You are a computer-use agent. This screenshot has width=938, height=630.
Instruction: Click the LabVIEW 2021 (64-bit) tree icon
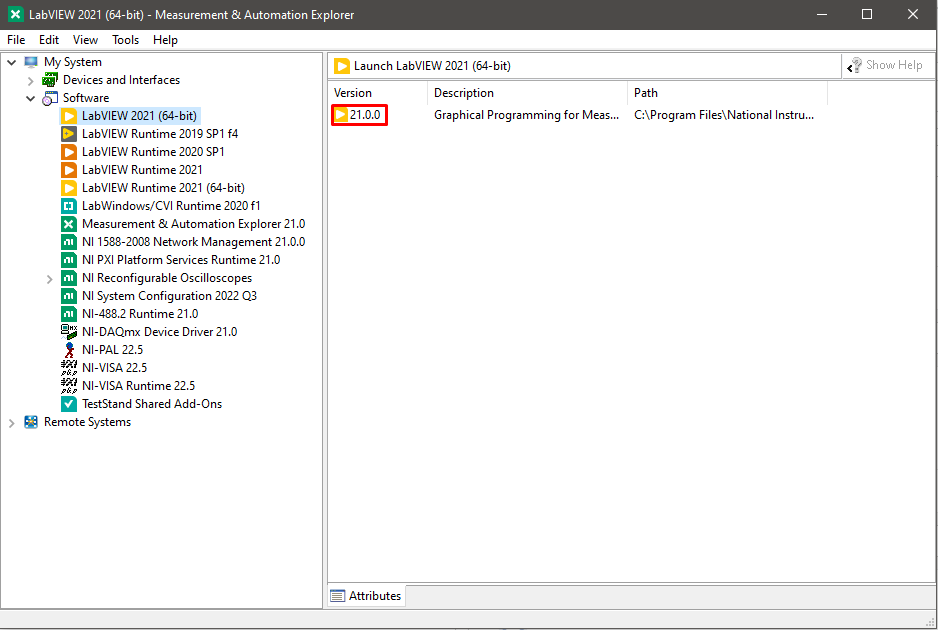coord(69,116)
